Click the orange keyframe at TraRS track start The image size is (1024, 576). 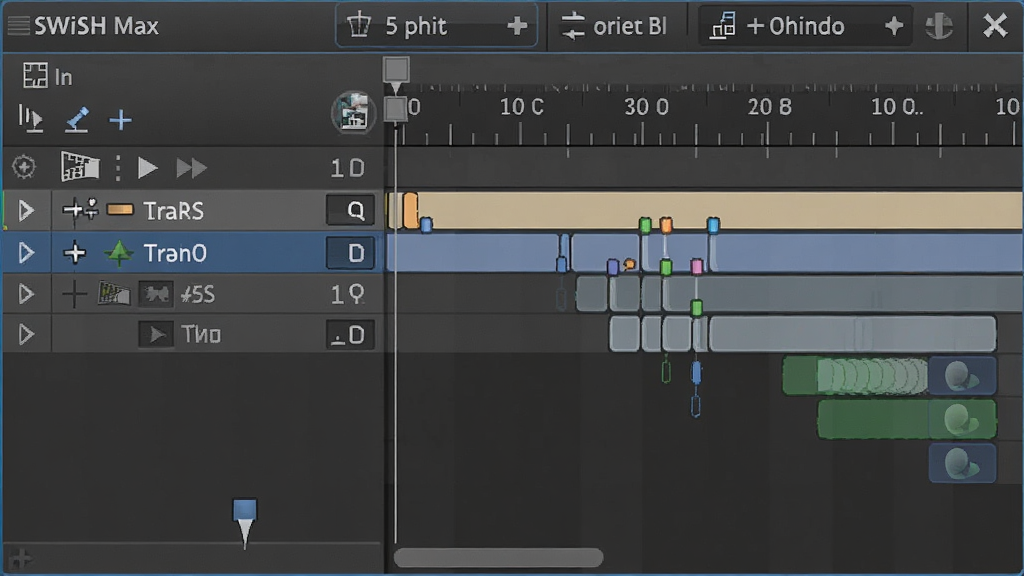(410, 210)
